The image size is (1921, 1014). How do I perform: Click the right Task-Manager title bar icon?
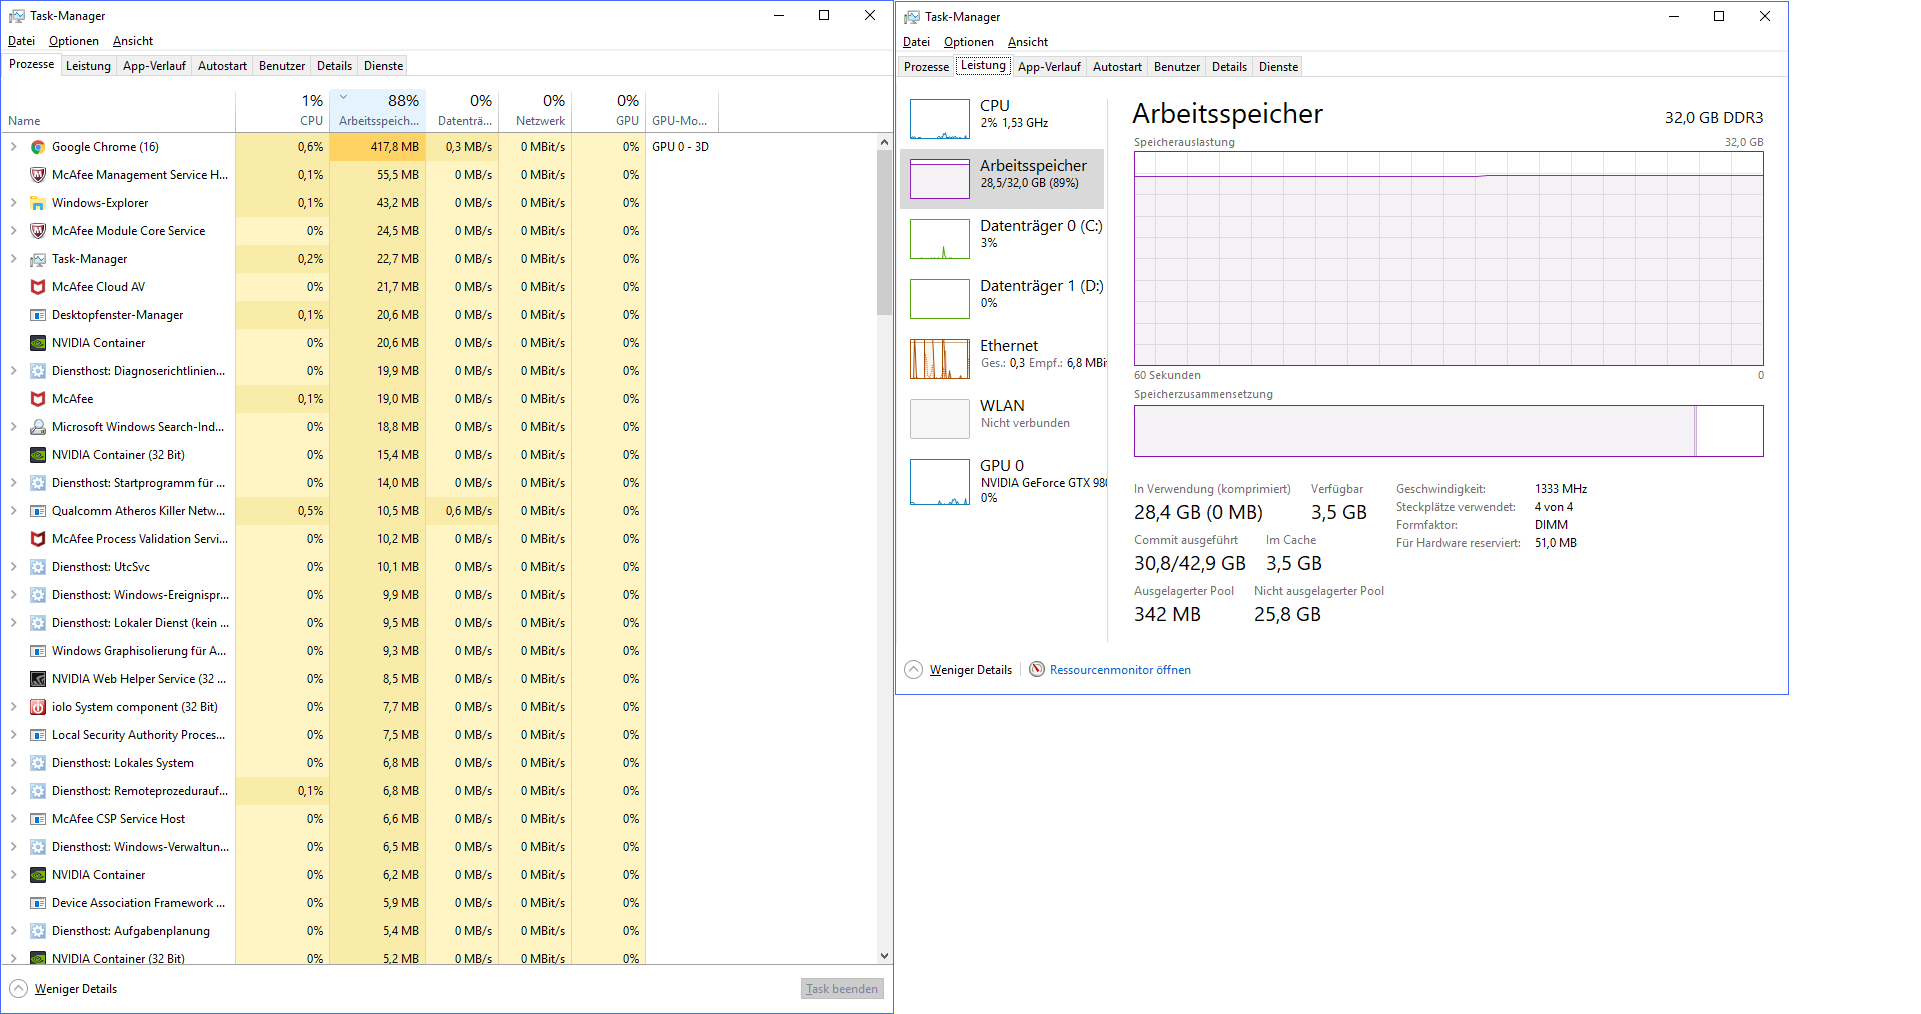point(912,17)
